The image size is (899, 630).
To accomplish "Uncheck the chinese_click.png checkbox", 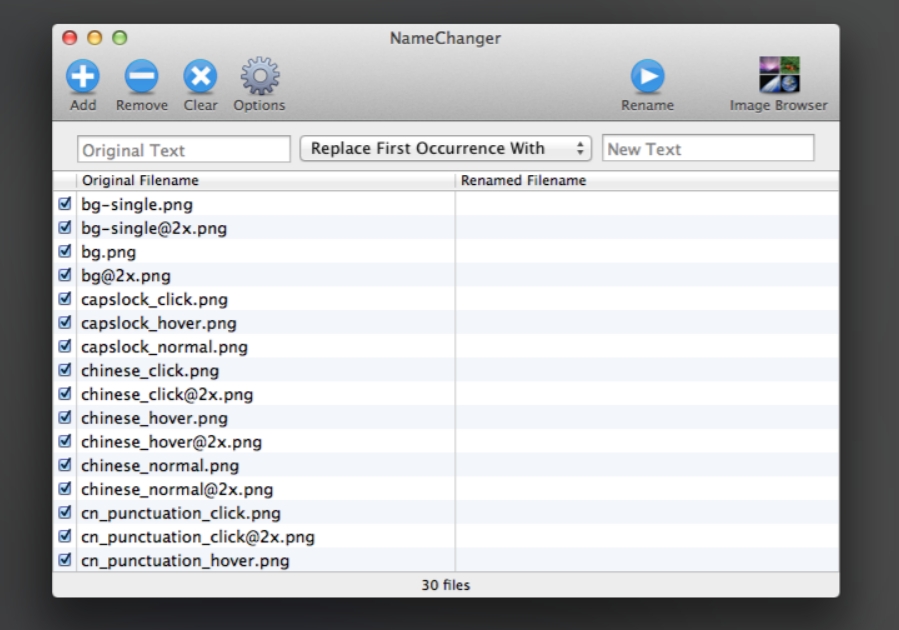I will 65,370.
